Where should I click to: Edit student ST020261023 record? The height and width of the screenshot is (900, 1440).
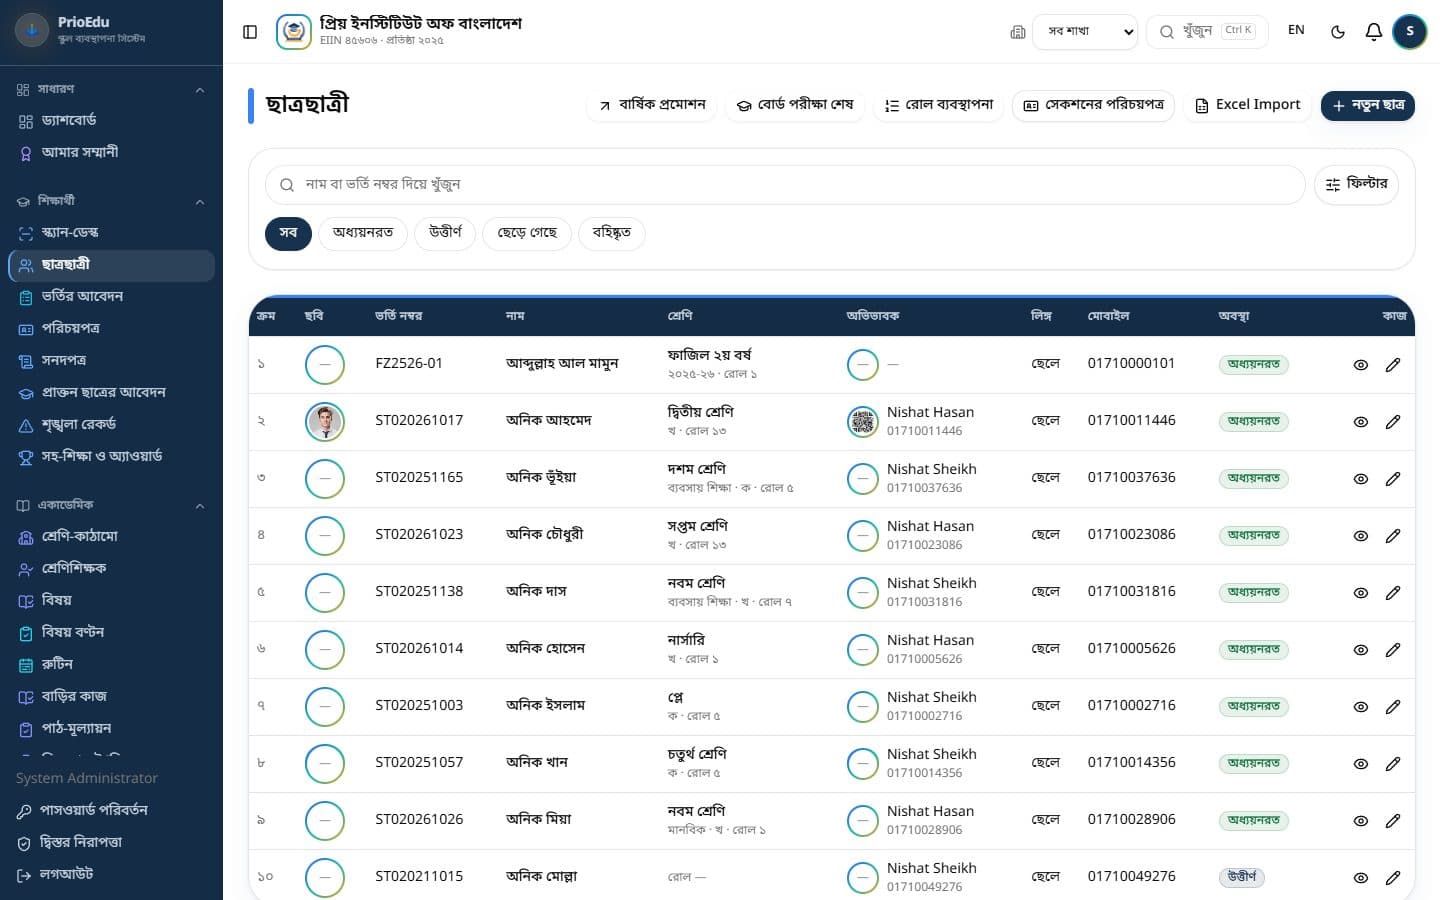[1393, 536]
